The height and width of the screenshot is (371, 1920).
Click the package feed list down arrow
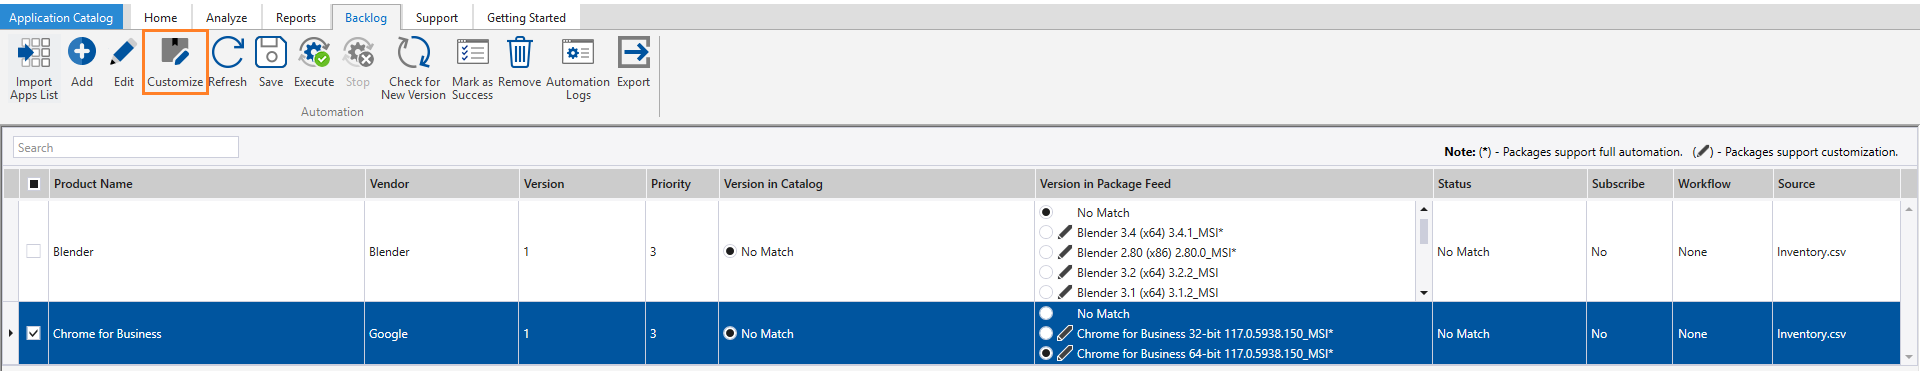[x=1424, y=293]
